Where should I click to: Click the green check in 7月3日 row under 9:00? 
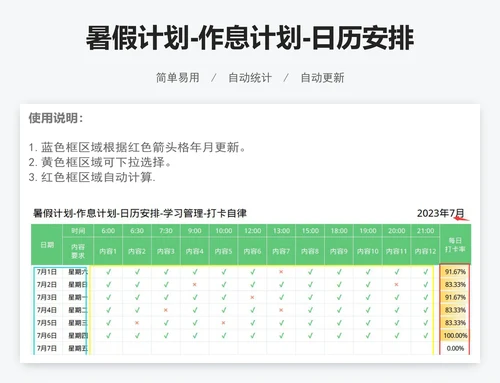(x=195, y=297)
